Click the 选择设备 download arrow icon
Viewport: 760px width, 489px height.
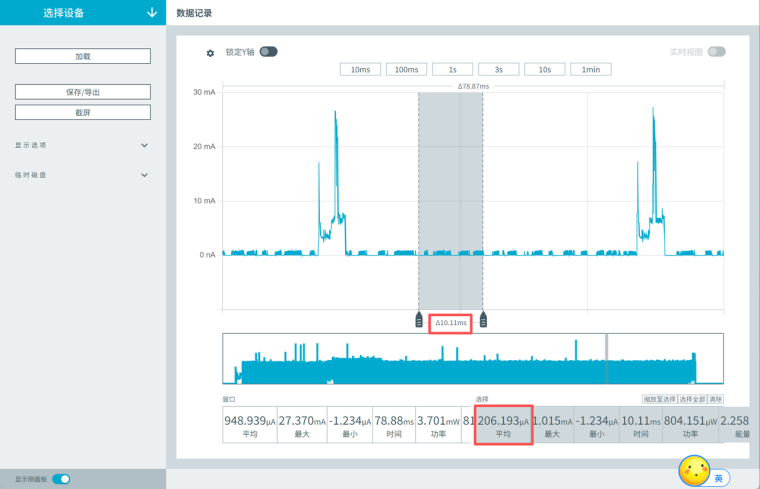click(152, 13)
